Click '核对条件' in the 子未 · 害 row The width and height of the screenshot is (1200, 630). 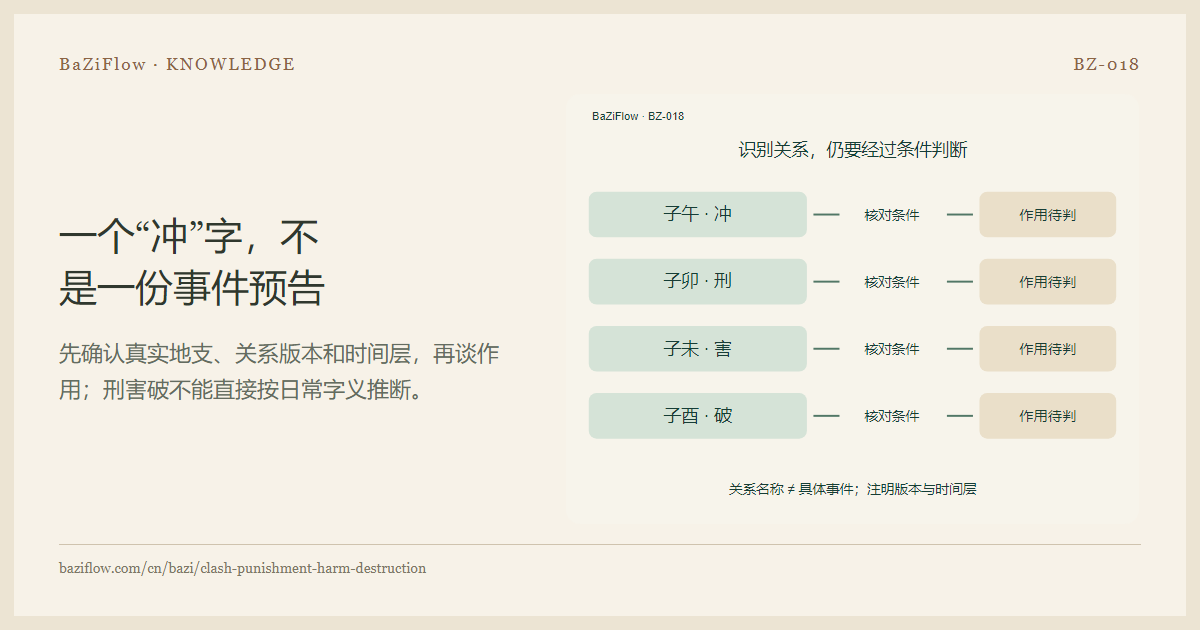coord(892,349)
